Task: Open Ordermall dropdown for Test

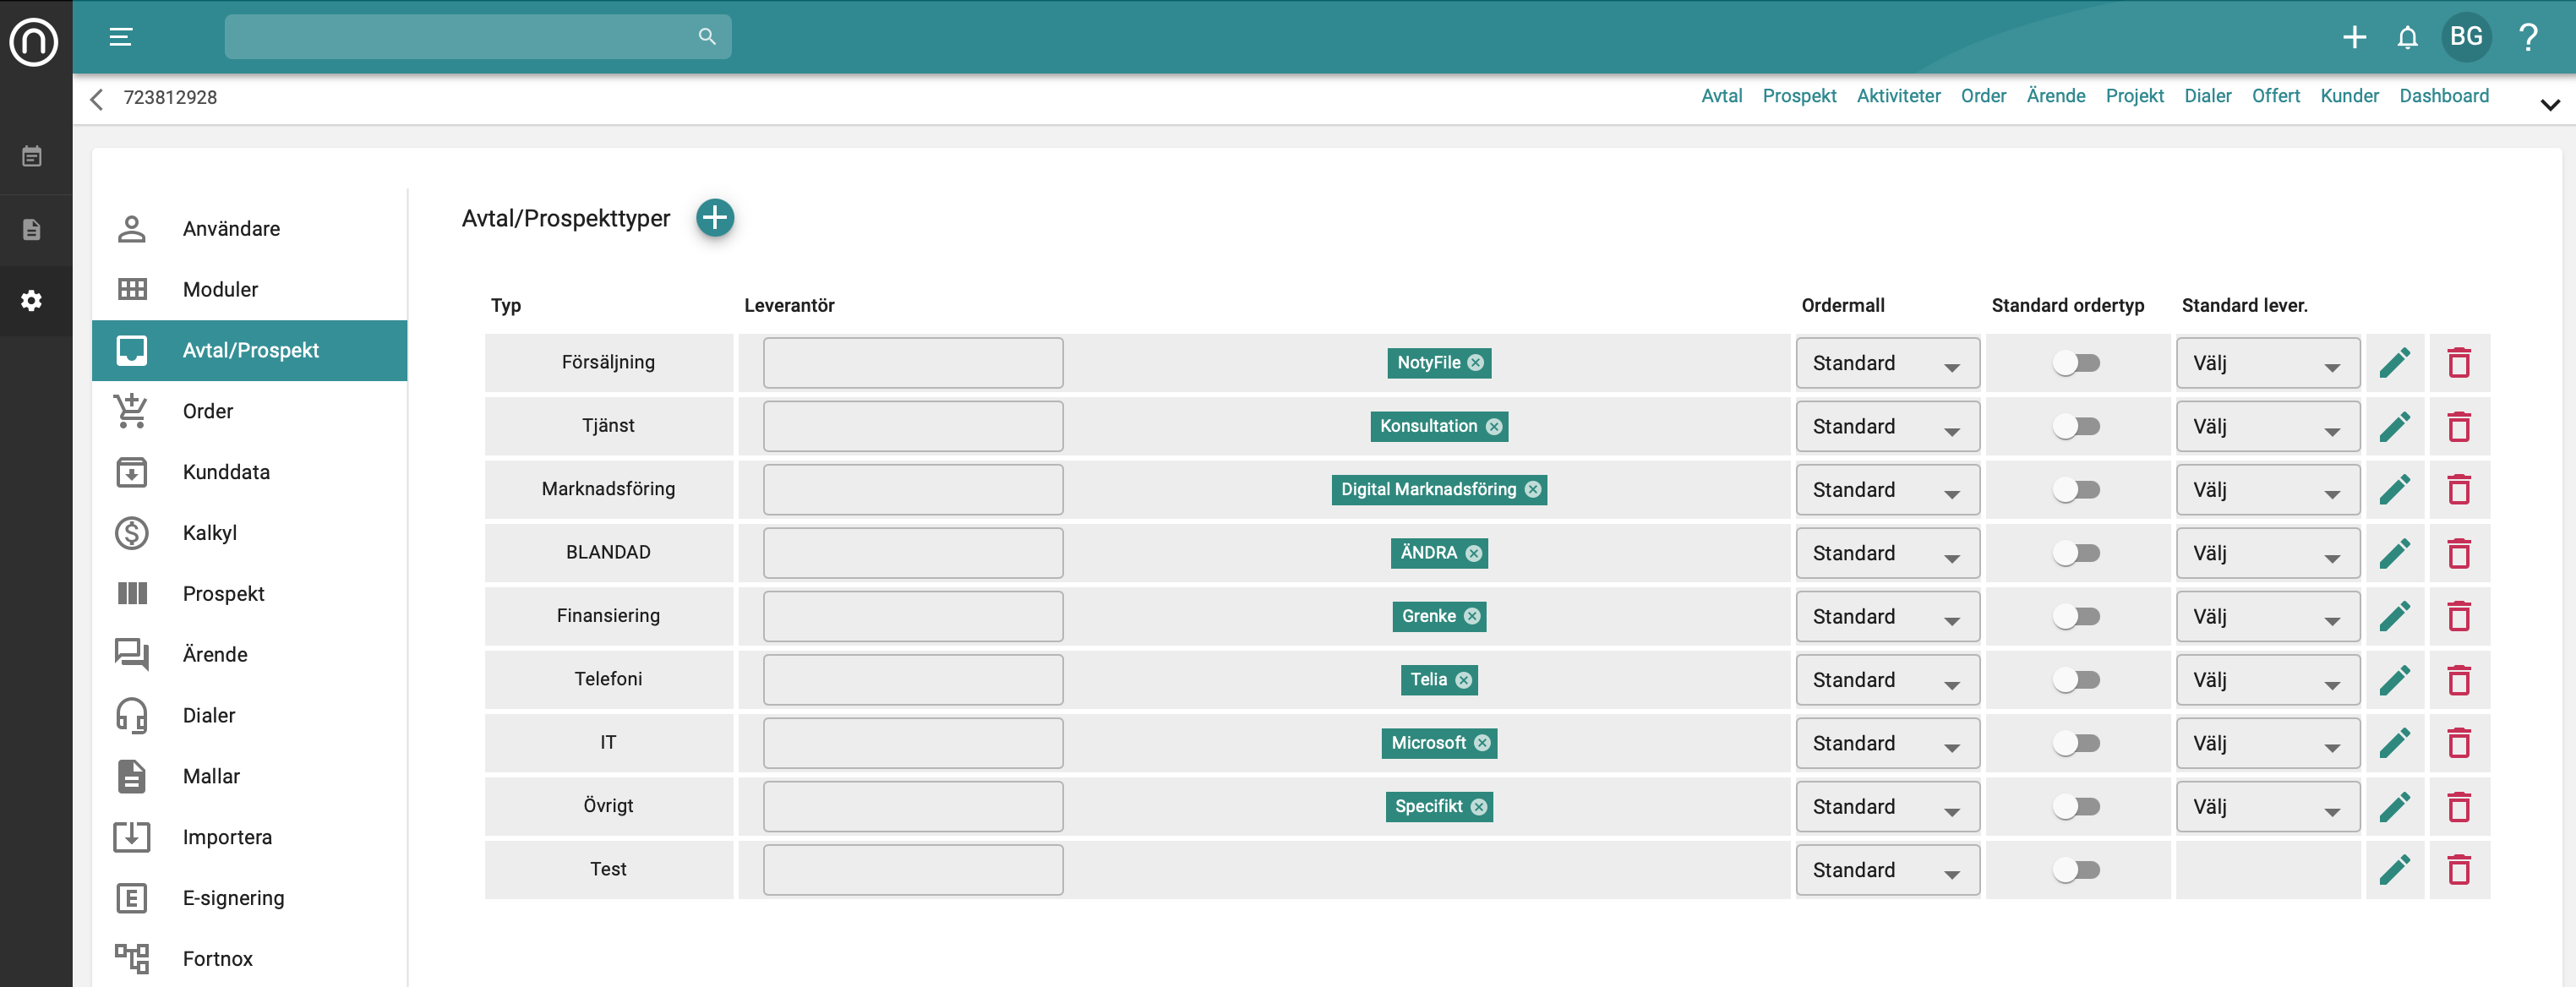Action: (x=1887, y=870)
